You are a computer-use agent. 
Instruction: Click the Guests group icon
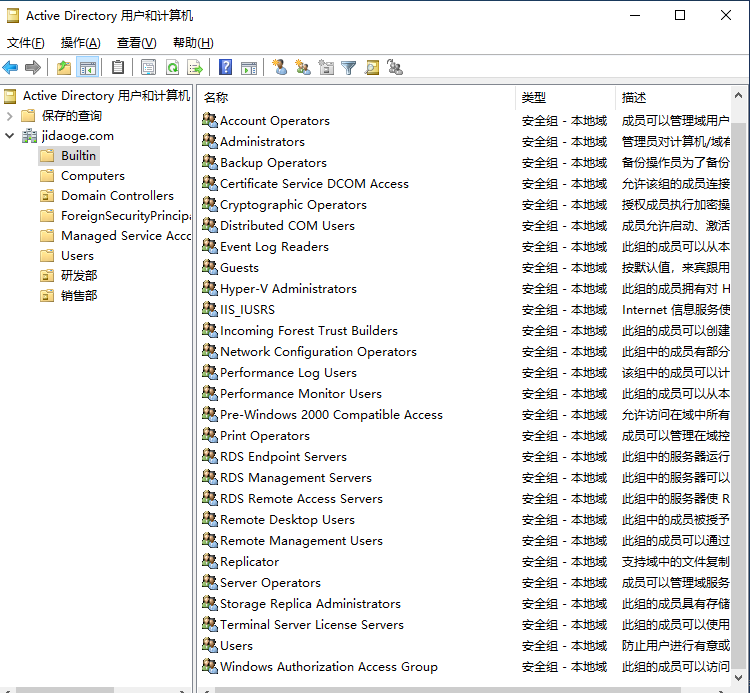pos(210,267)
